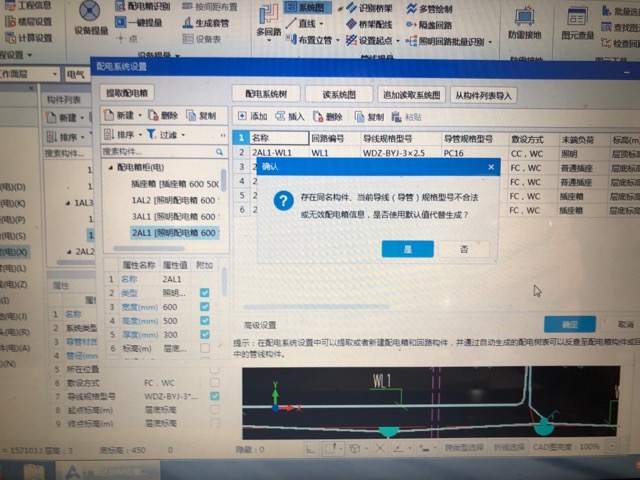Viewport: 640px width, 480px height.
Task: Click the 多管绘制 tool
Action: 429,9
